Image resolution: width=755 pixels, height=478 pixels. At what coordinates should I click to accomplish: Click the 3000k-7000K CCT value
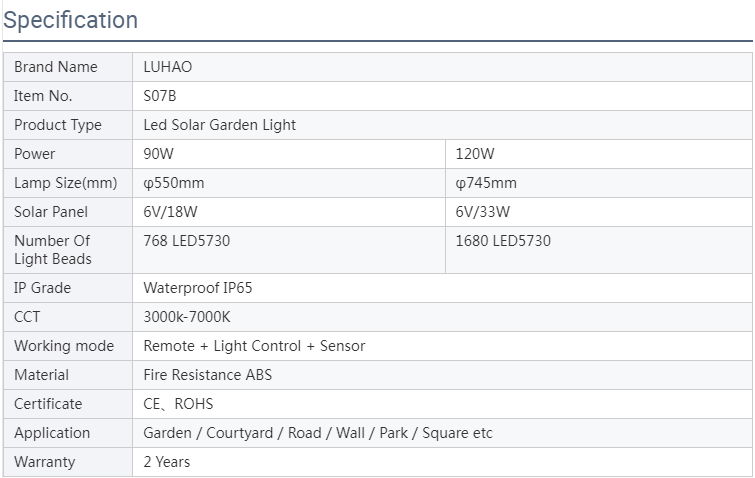click(x=187, y=317)
